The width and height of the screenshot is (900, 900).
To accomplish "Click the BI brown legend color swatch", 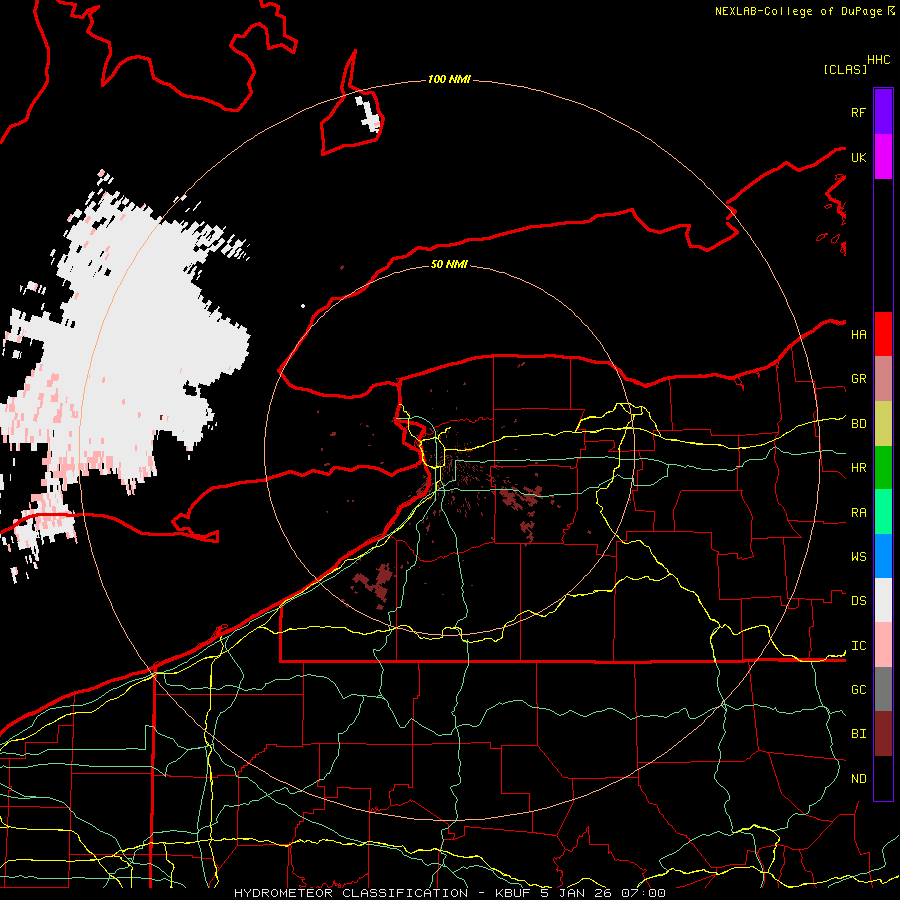I will pos(883,733).
